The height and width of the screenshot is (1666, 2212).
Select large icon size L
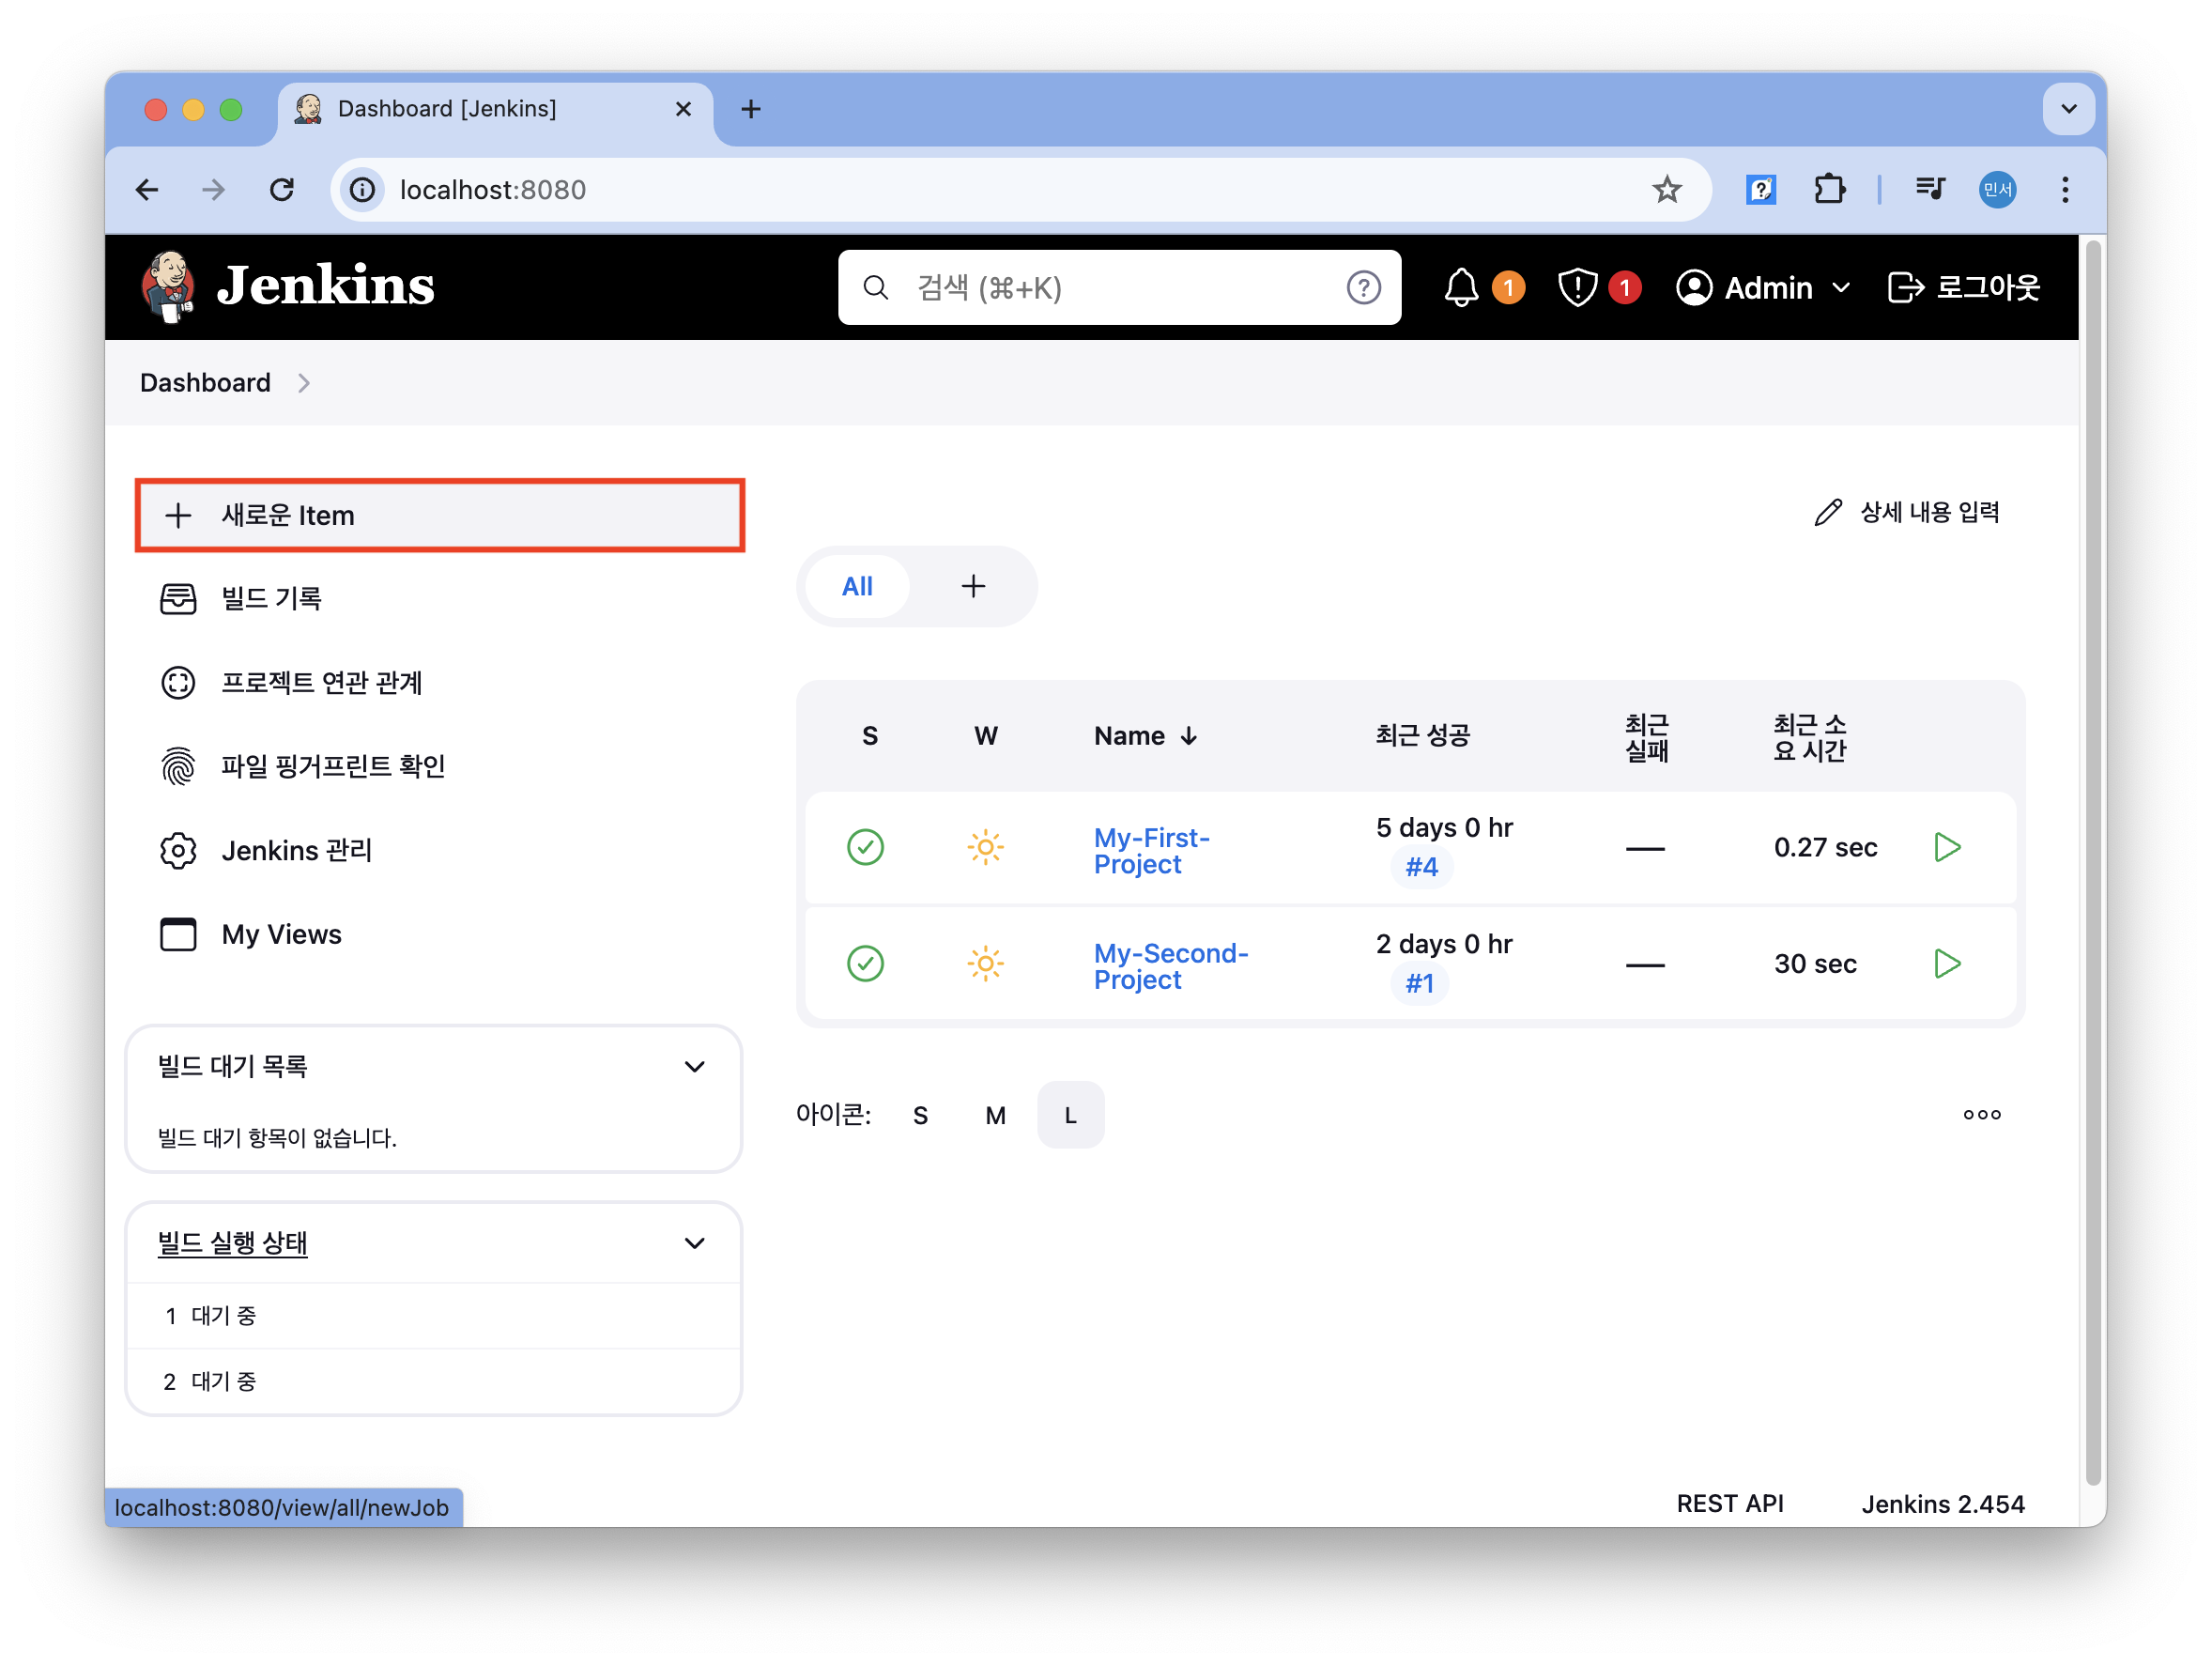point(1070,1115)
